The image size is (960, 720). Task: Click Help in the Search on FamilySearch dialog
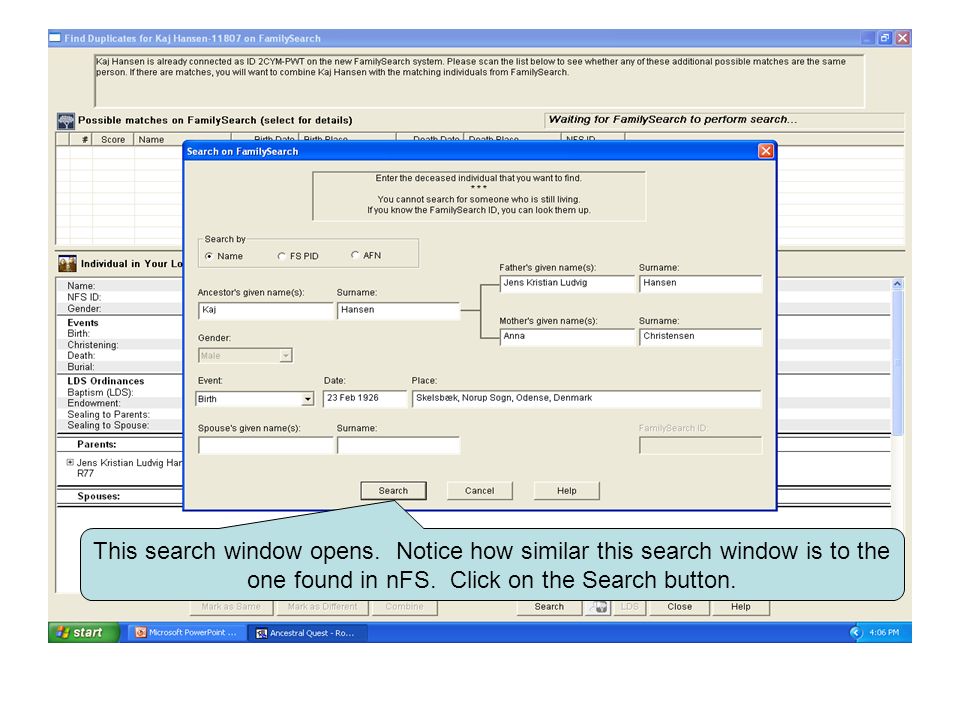click(x=566, y=491)
